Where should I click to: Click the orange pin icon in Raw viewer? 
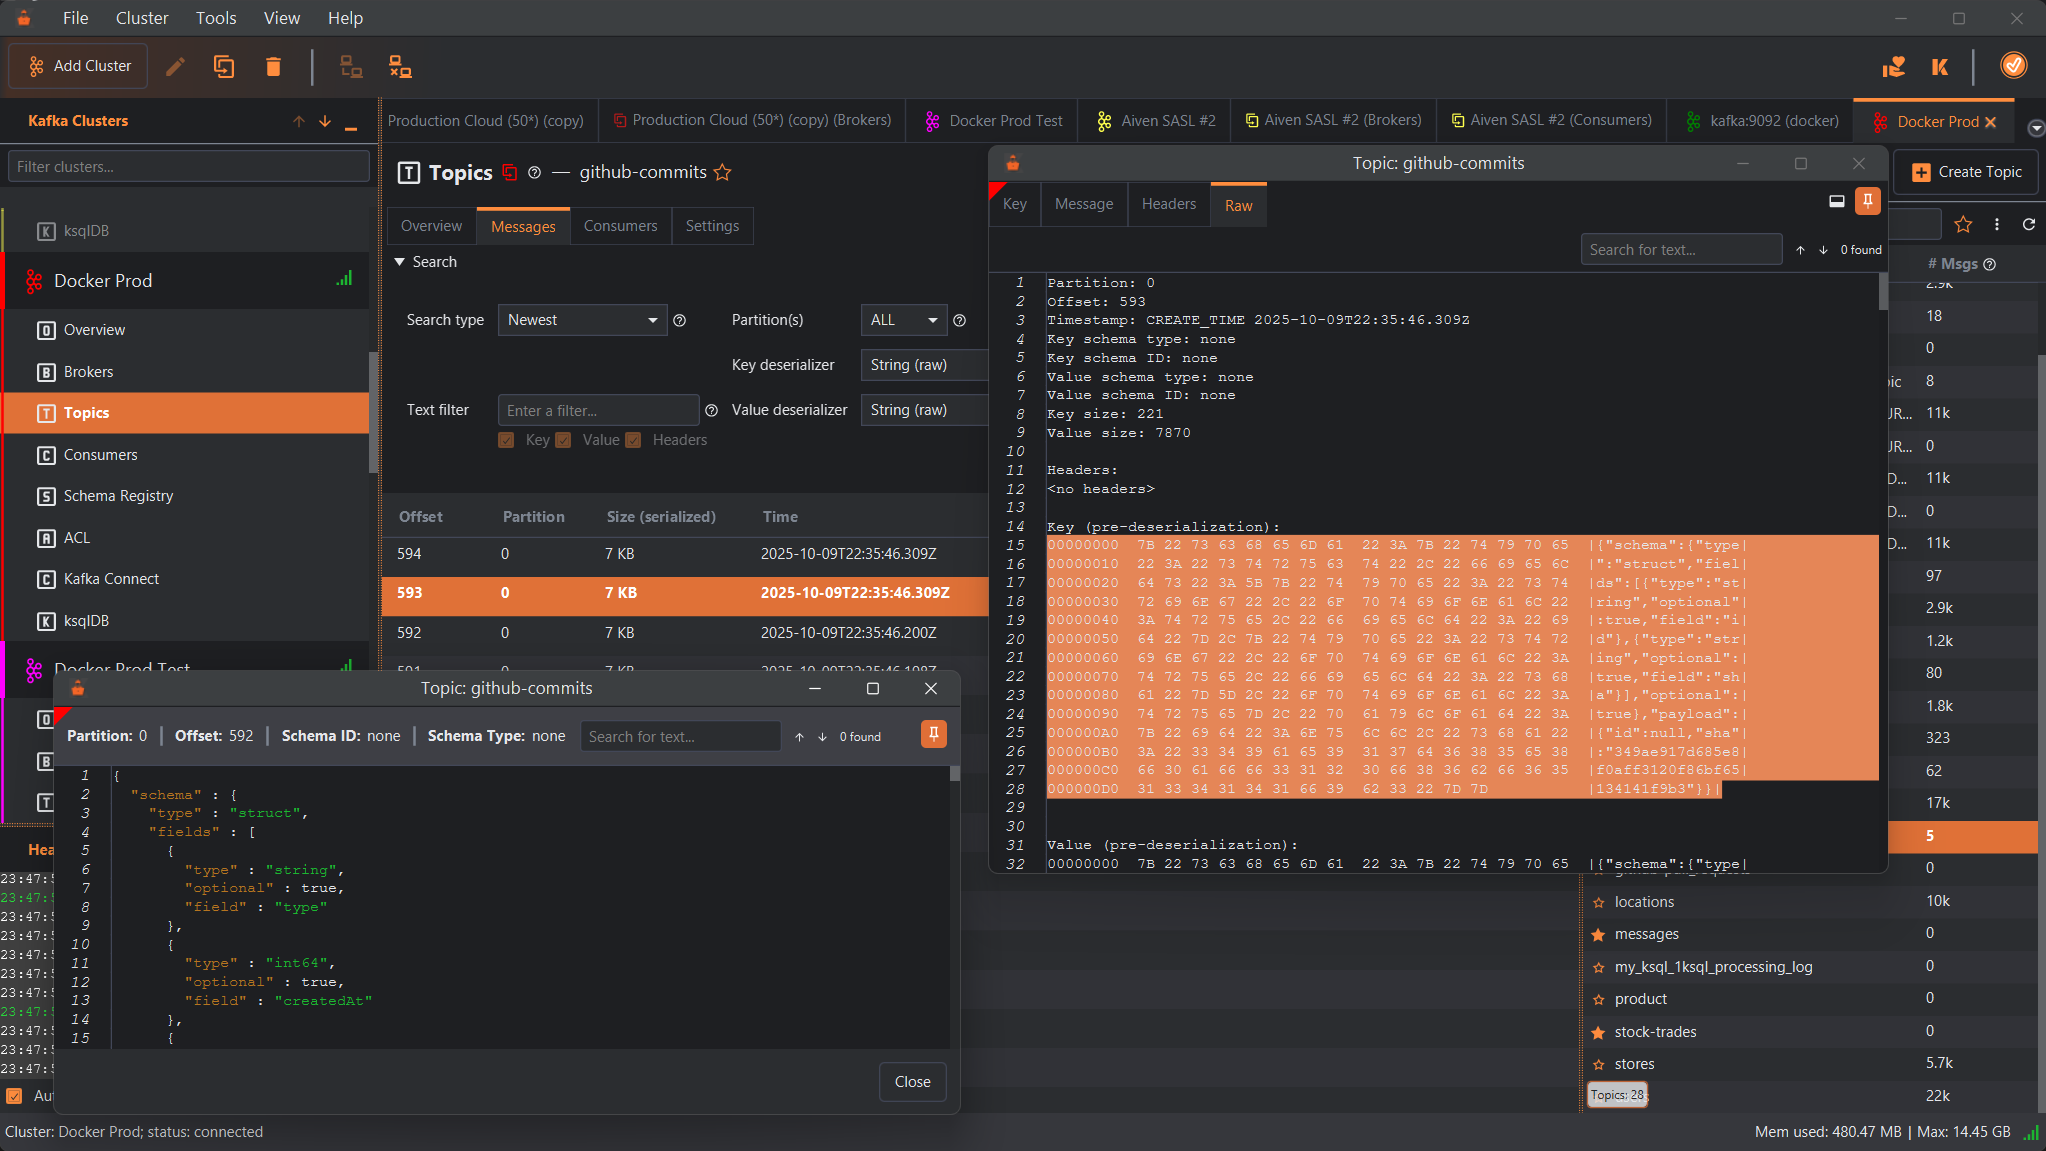(1867, 201)
